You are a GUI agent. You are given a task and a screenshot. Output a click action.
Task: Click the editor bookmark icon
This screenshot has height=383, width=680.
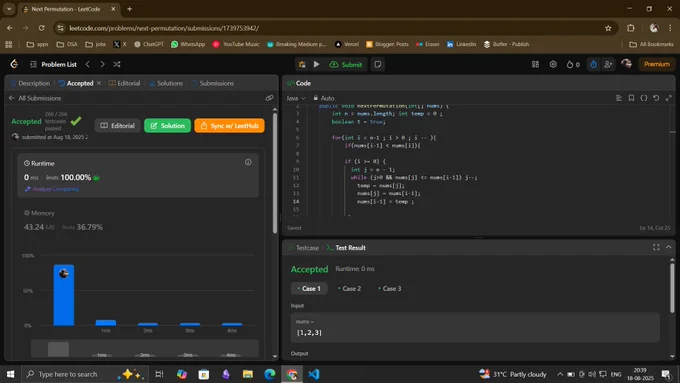tap(631, 98)
